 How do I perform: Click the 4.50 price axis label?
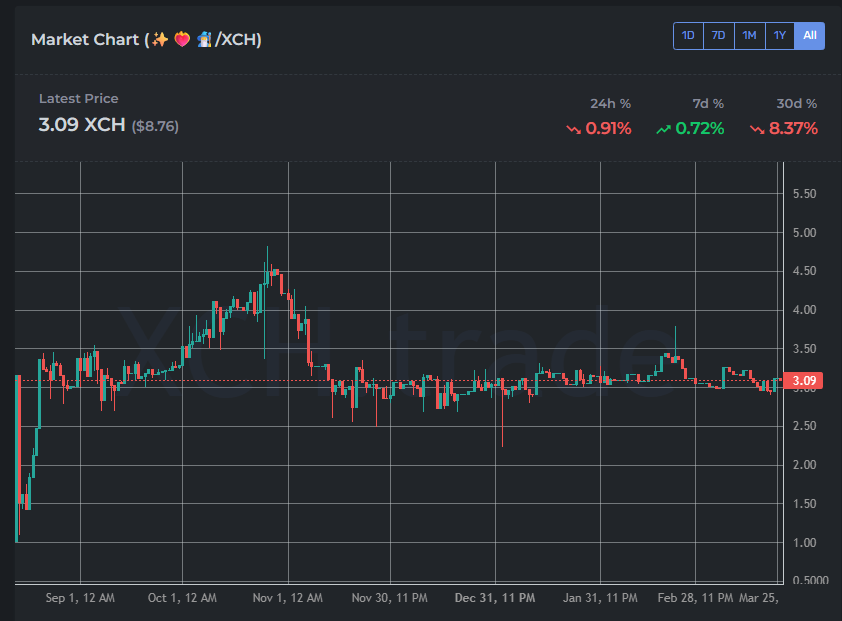tap(804, 271)
